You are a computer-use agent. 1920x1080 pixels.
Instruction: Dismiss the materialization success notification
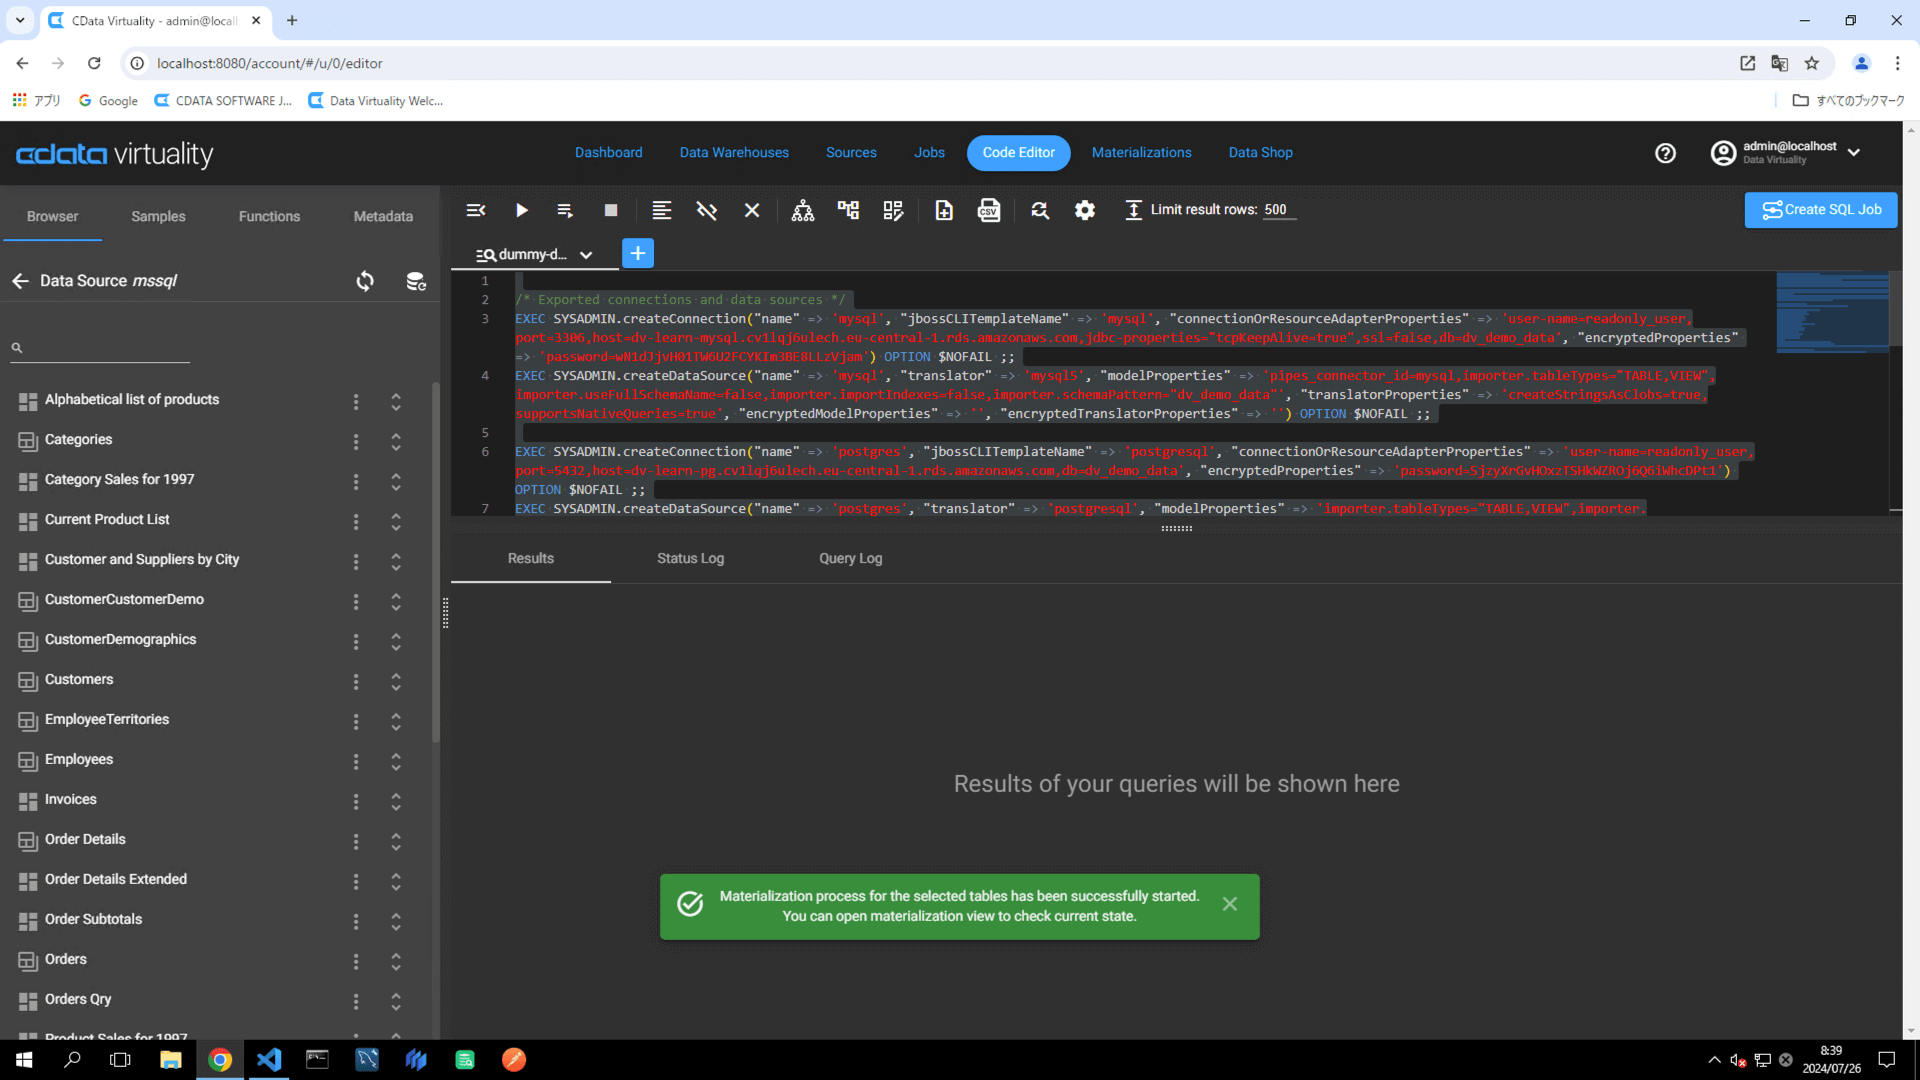(x=1229, y=904)
